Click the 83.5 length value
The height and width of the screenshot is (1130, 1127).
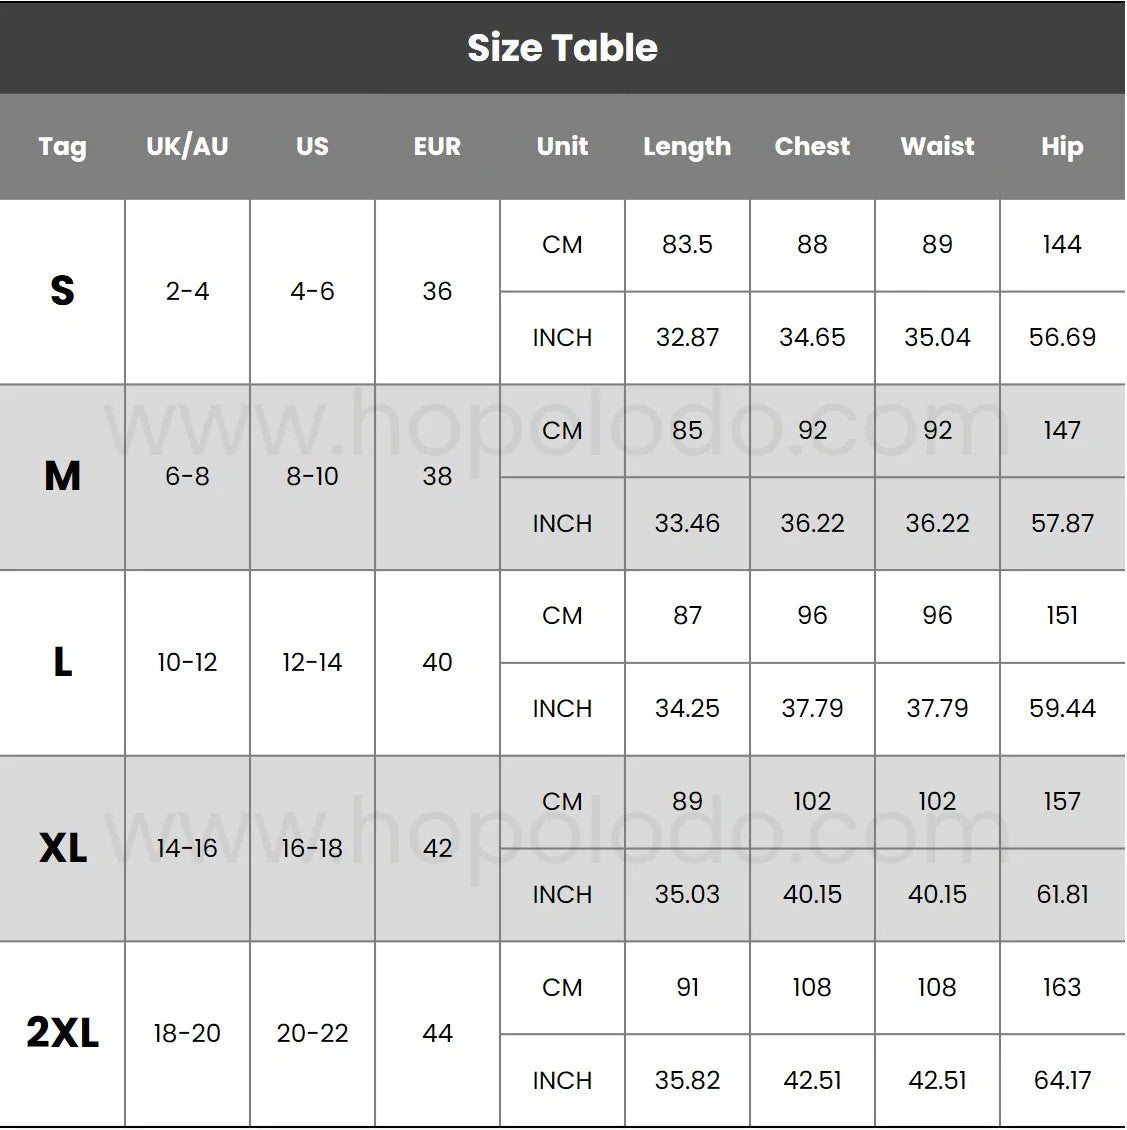(x=687, y=245)
